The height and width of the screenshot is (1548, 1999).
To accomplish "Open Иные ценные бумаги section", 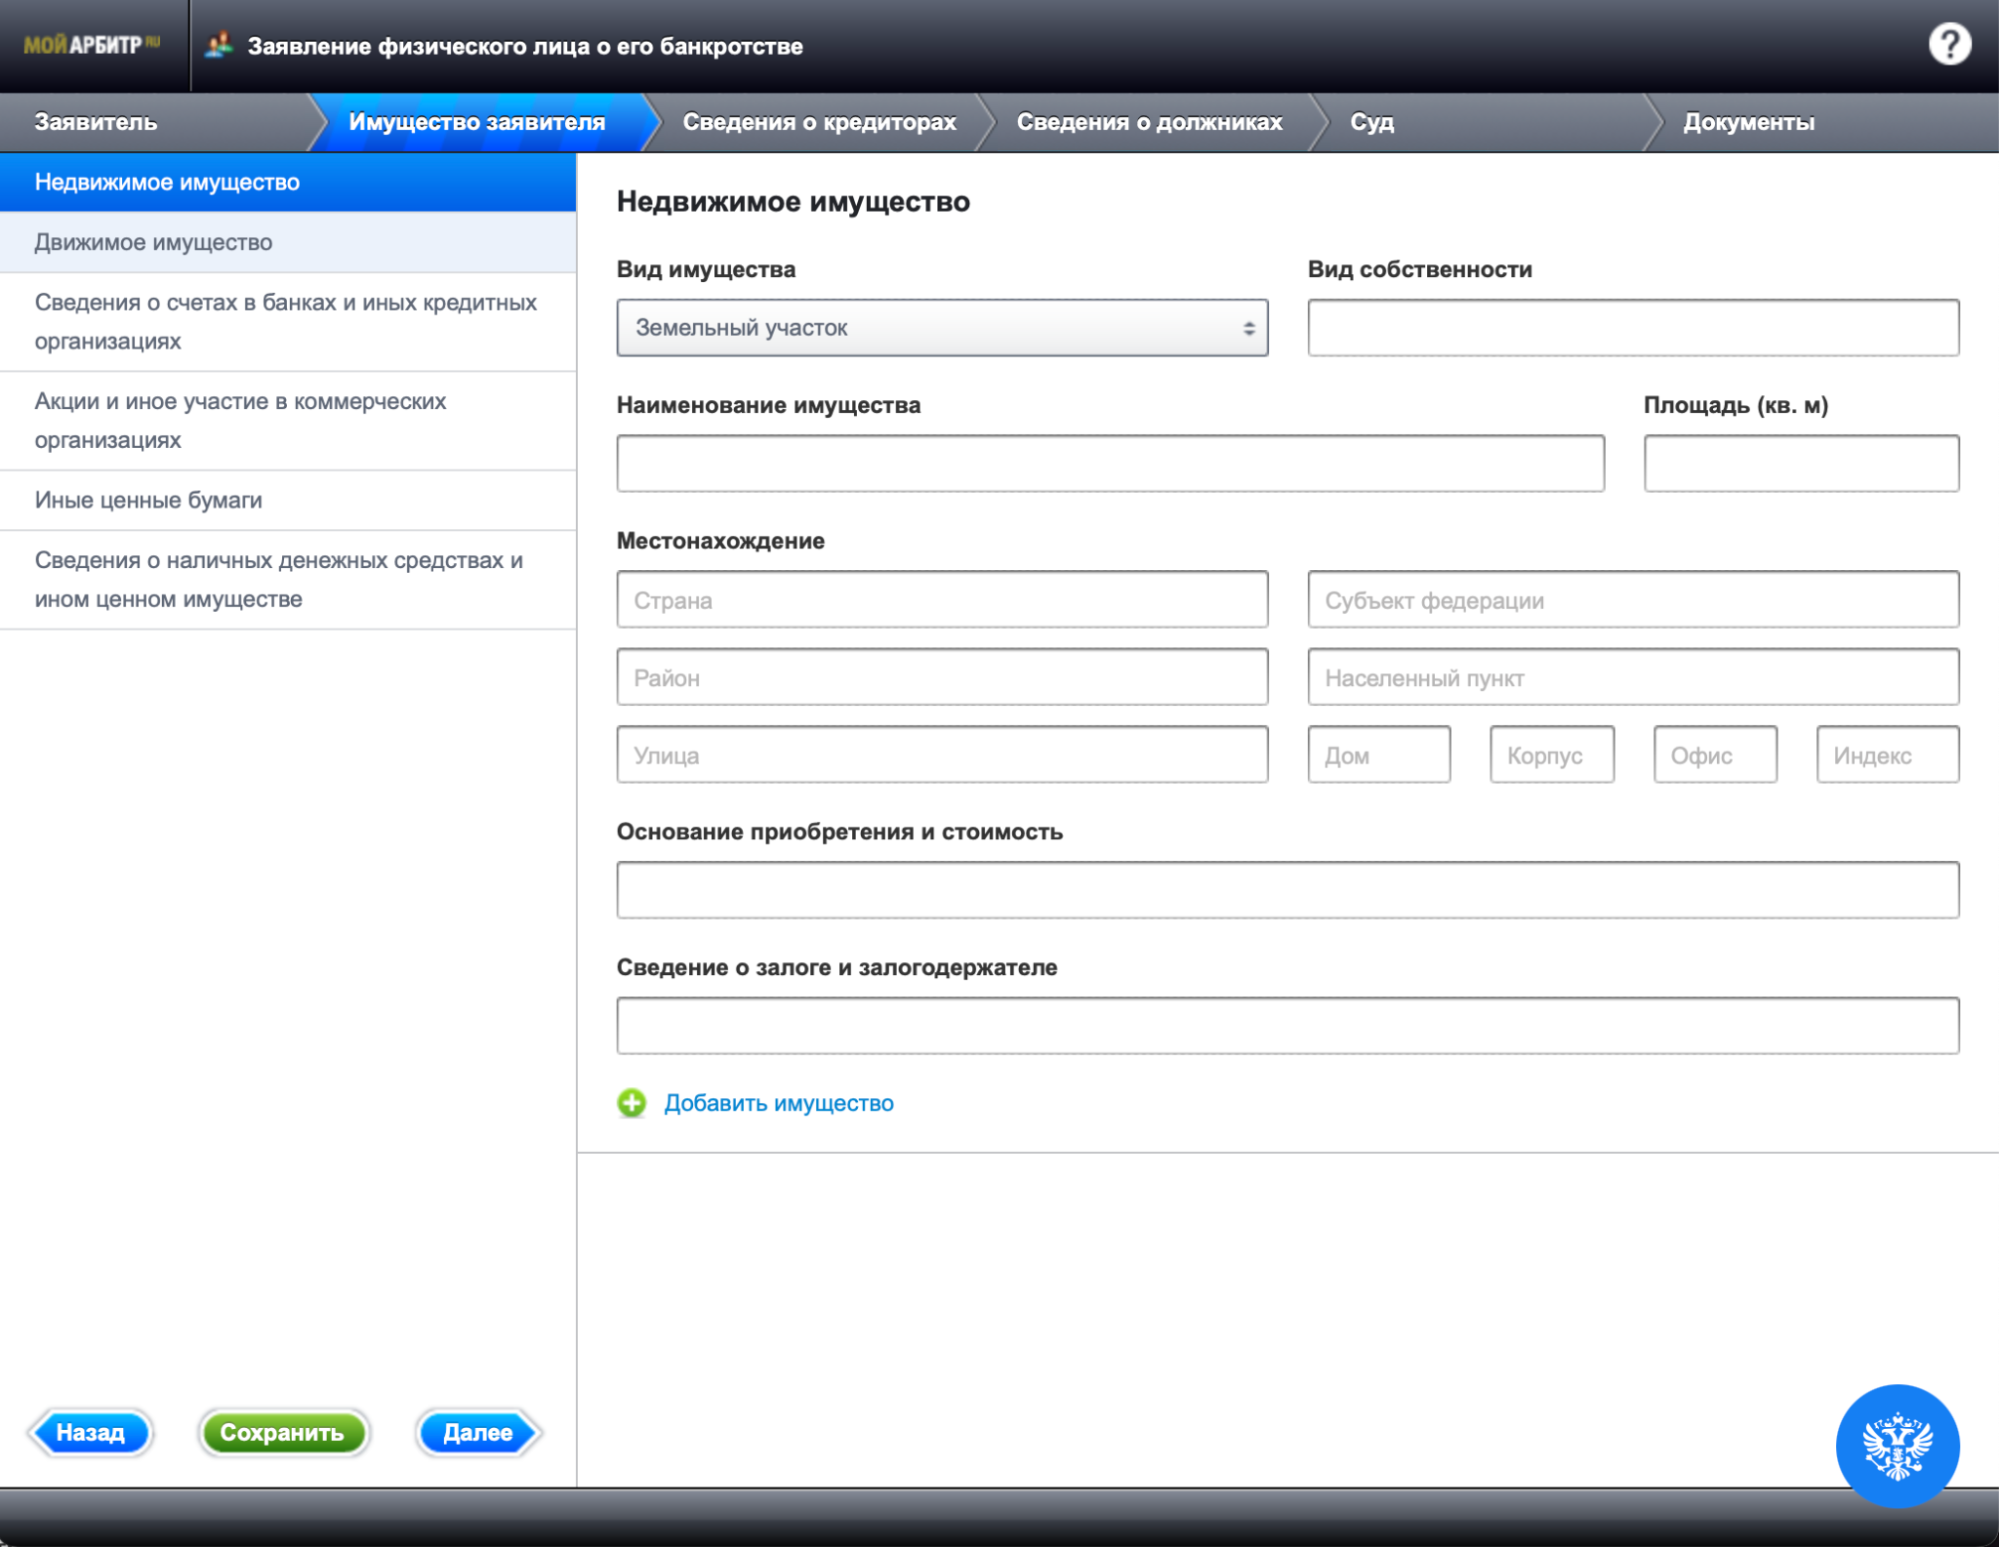I will pos(148,500).
